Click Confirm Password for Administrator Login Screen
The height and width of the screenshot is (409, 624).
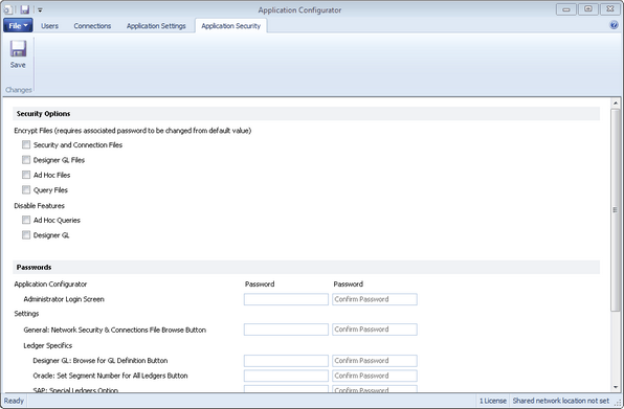point(374,299)
